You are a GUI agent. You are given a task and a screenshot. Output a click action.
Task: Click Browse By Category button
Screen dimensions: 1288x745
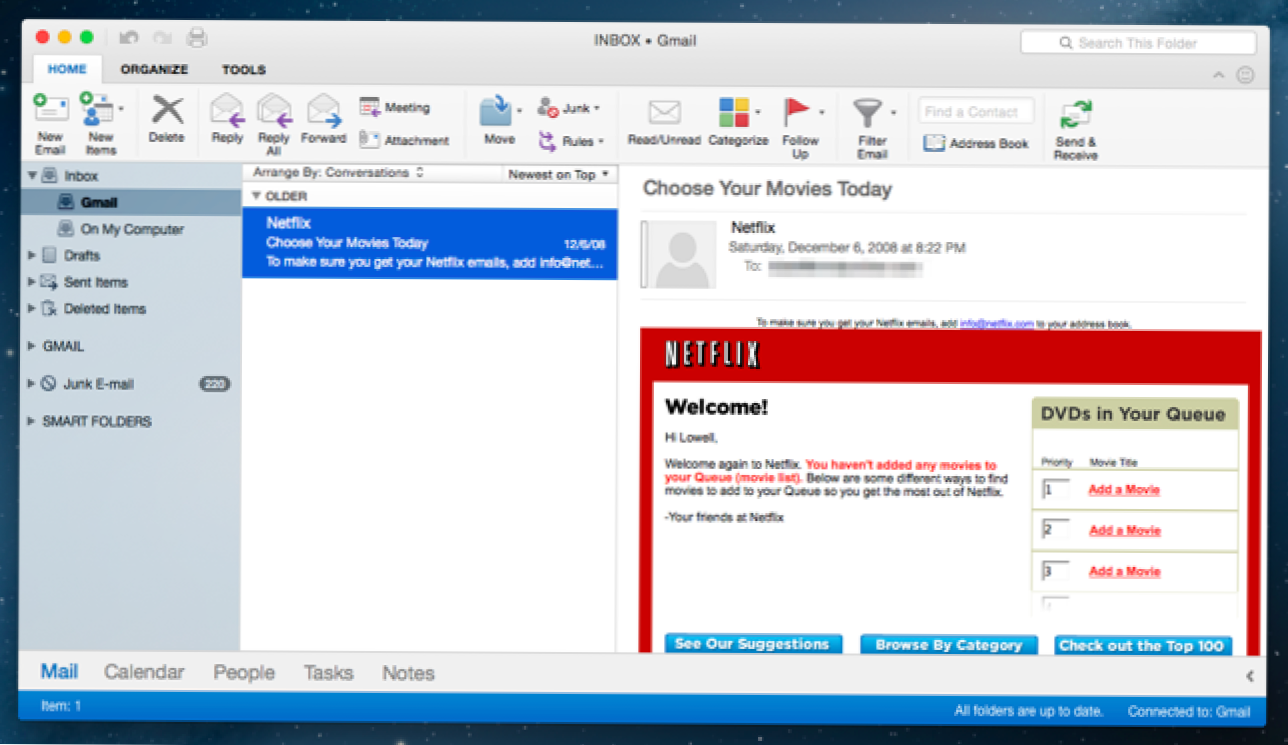click(x=948, y=645)
